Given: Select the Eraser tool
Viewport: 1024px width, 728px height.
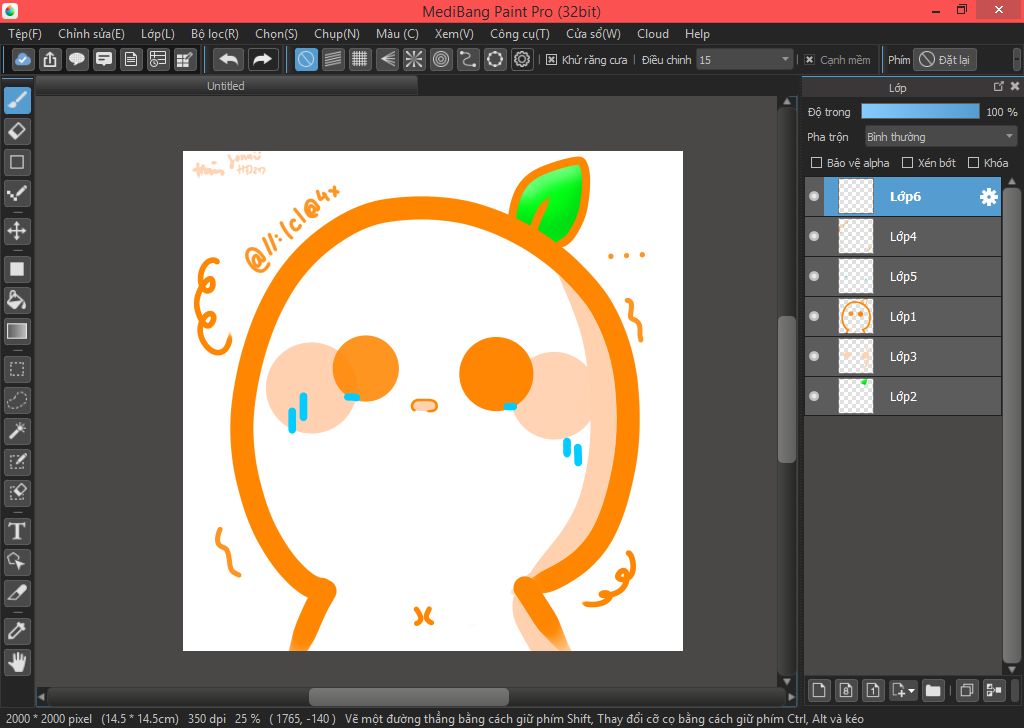Looking at the screenshot, I should coord(17,131).
